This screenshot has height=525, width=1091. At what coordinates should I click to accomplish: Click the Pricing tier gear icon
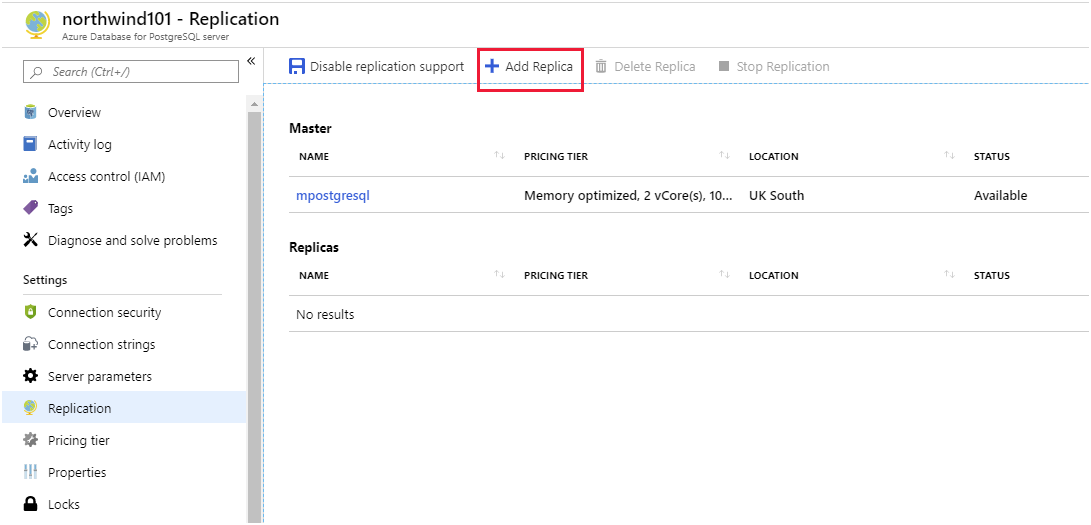[x=30, y=440]
